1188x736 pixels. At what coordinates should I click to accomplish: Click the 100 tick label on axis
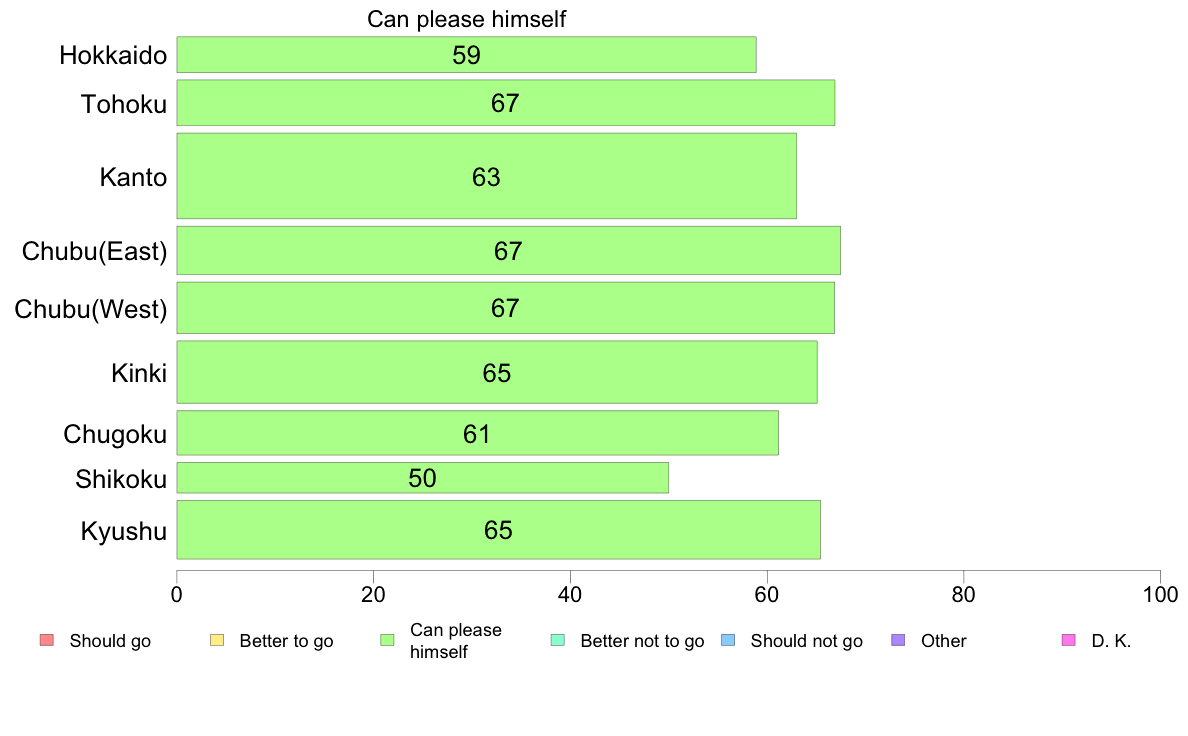tap(1160, 595)
